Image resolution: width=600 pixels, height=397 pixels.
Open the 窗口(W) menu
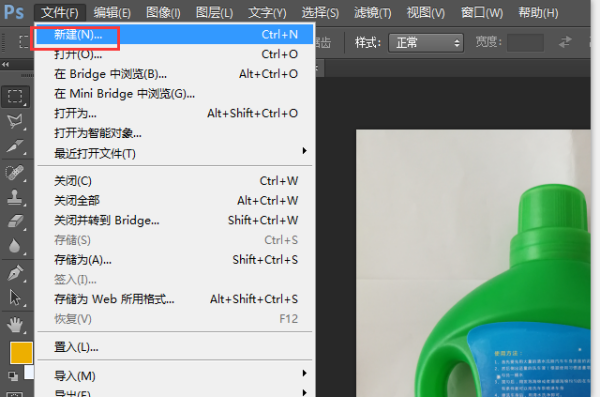(x=482, y=13)
